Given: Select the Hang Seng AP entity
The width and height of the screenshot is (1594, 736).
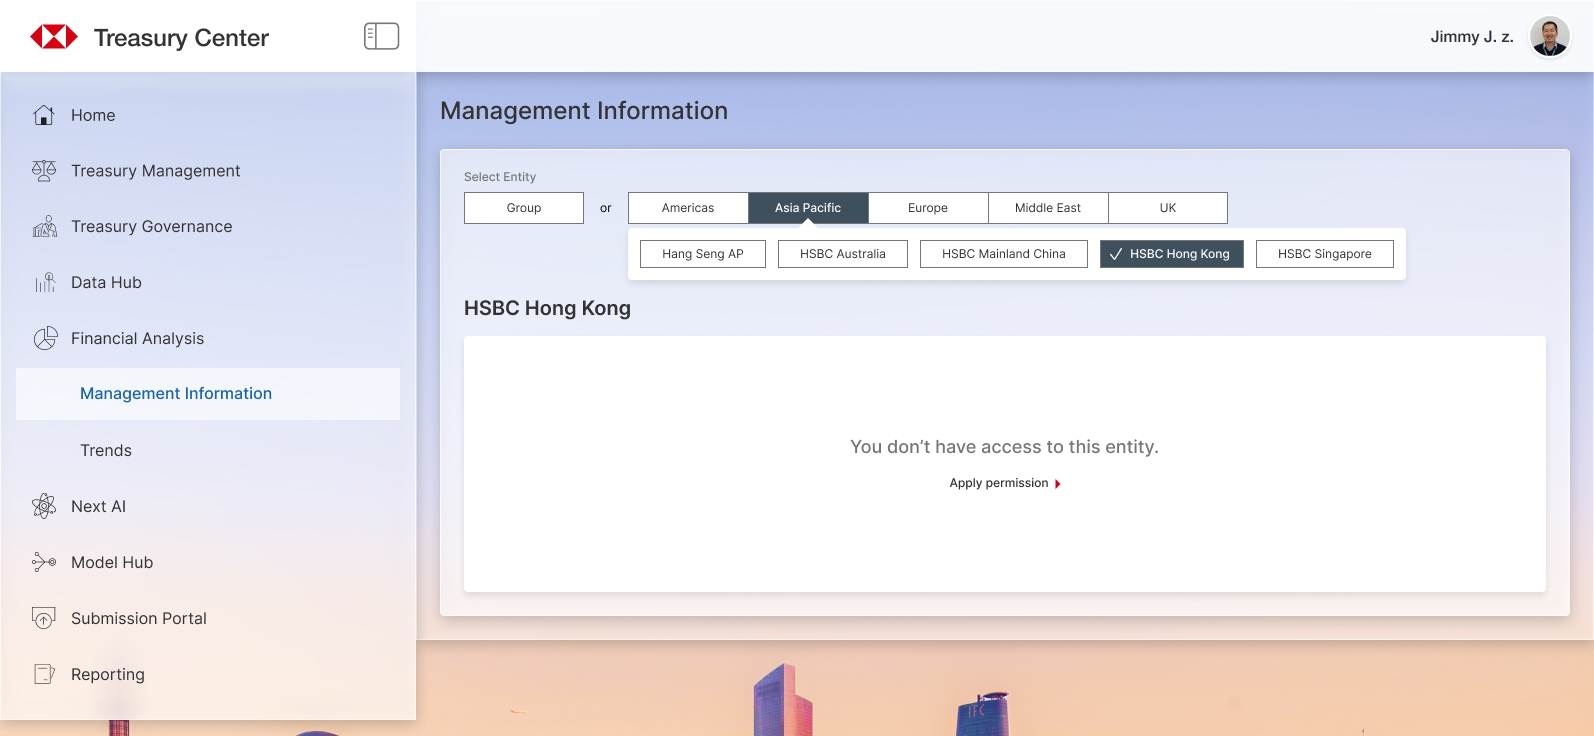Looking at the screenshot, I should [702, 254].
